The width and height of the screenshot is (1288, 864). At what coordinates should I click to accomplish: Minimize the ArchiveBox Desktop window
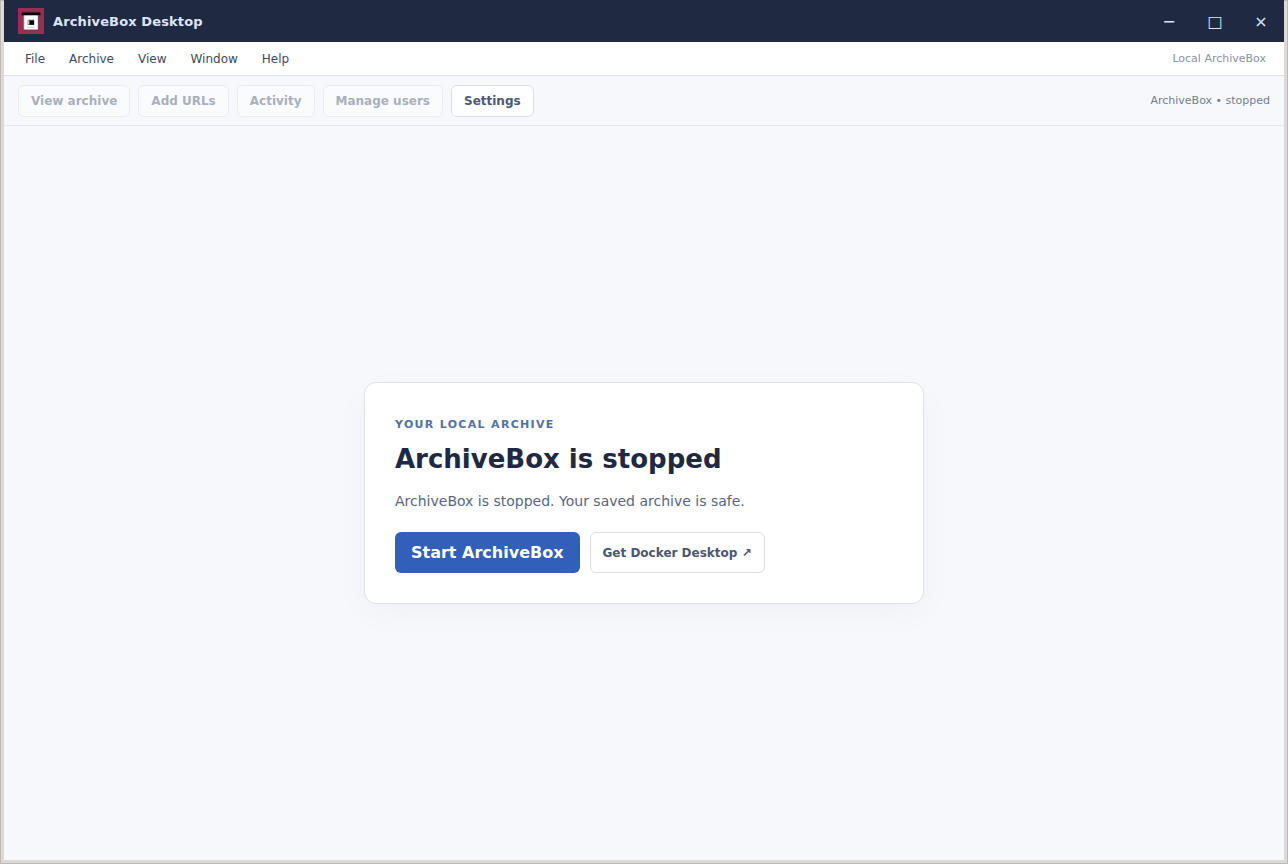pos(1169,22)
